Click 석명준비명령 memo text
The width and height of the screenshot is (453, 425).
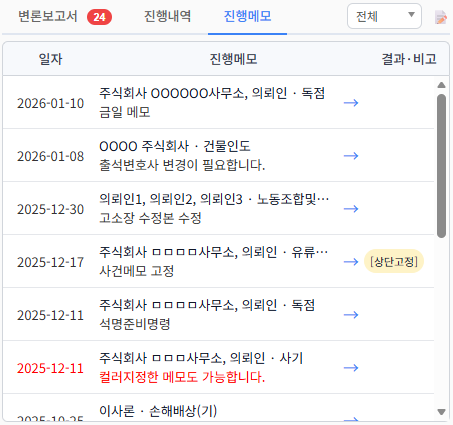(x=135, y=324)
